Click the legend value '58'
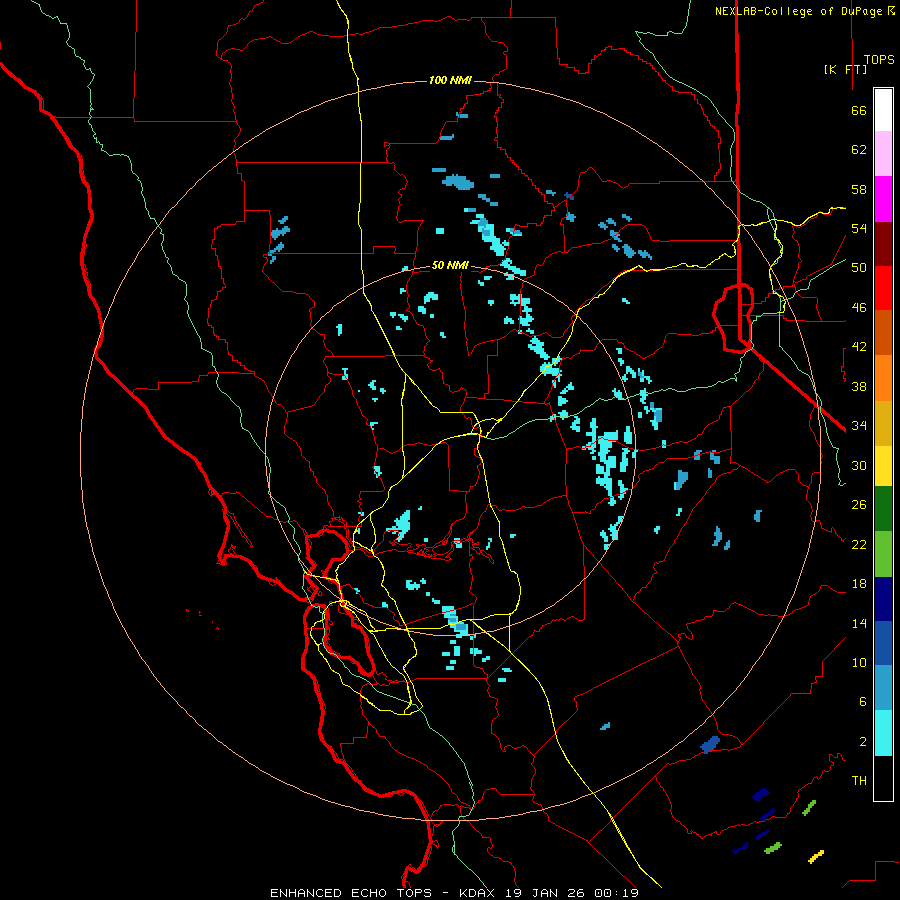 click(859, 189)
